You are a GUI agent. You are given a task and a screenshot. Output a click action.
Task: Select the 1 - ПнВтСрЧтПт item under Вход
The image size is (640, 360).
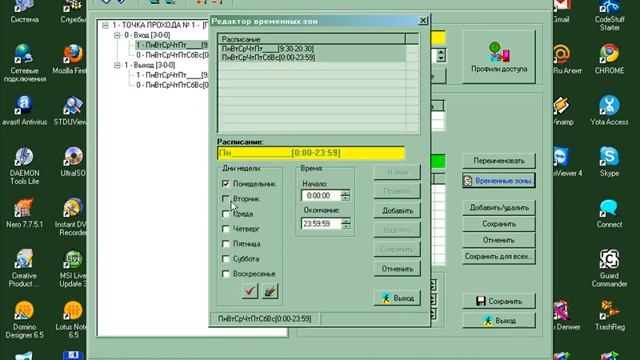172,45
